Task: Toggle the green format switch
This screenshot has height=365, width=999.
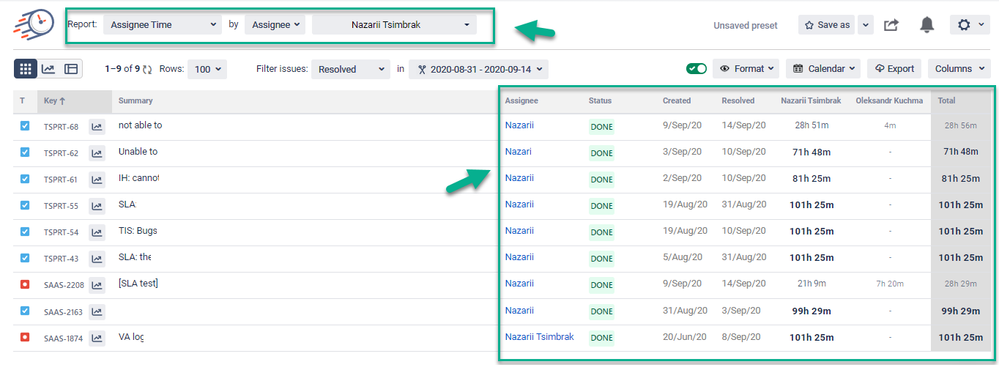Action: [x=696, y=69]
